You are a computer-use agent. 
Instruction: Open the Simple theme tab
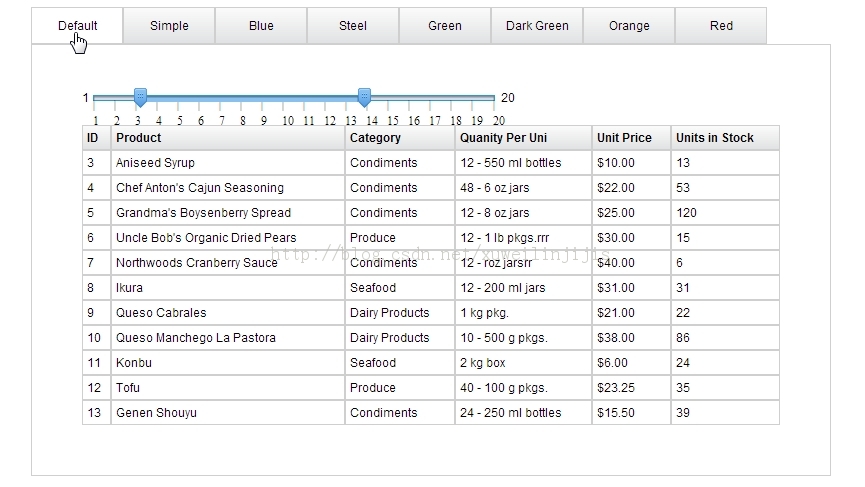[x=169, y=26]
